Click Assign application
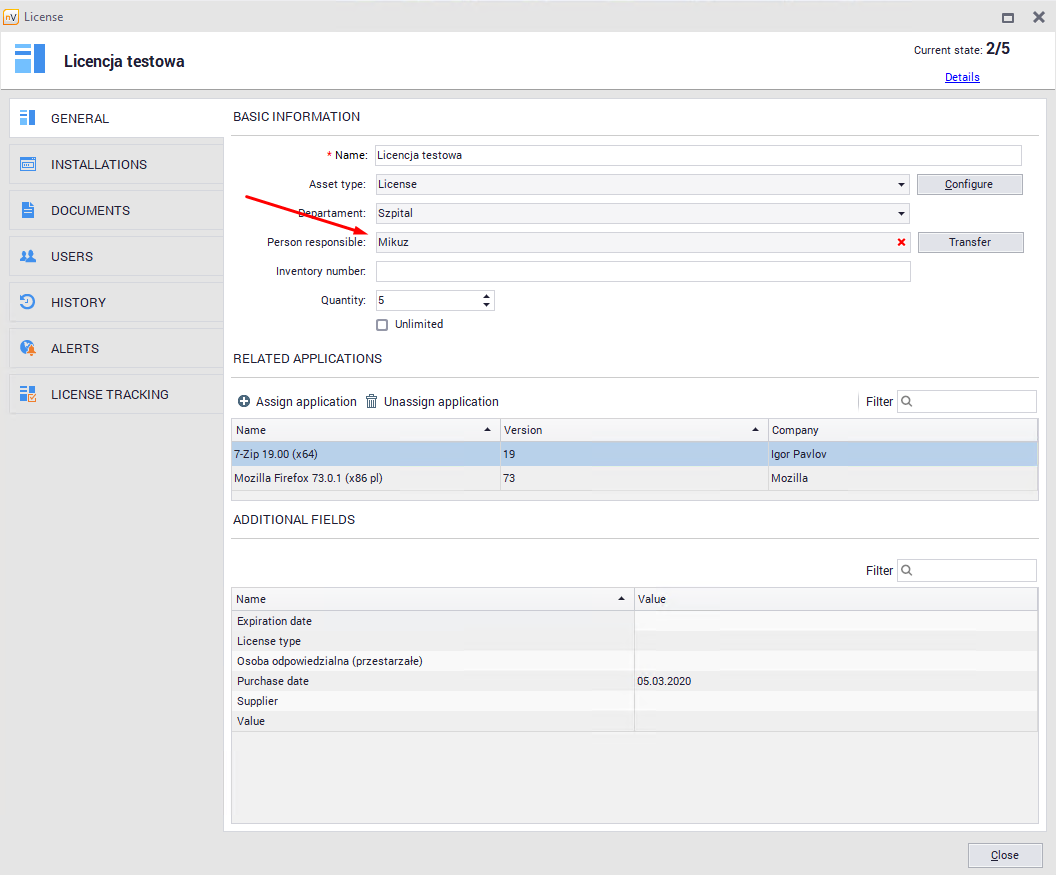The width and height of the screenshot is (1056, 875). (x=297, y=401)
